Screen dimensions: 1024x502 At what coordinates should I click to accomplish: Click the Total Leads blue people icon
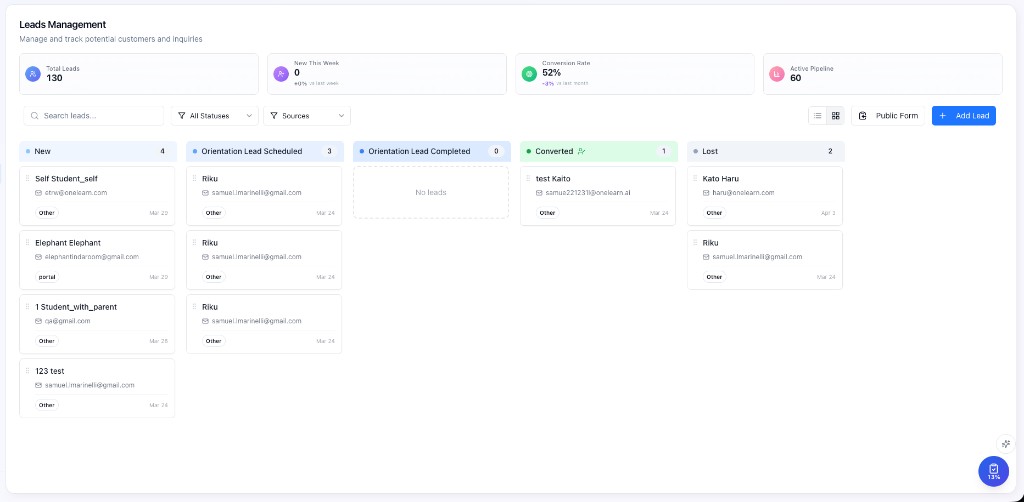coord(33,74)
